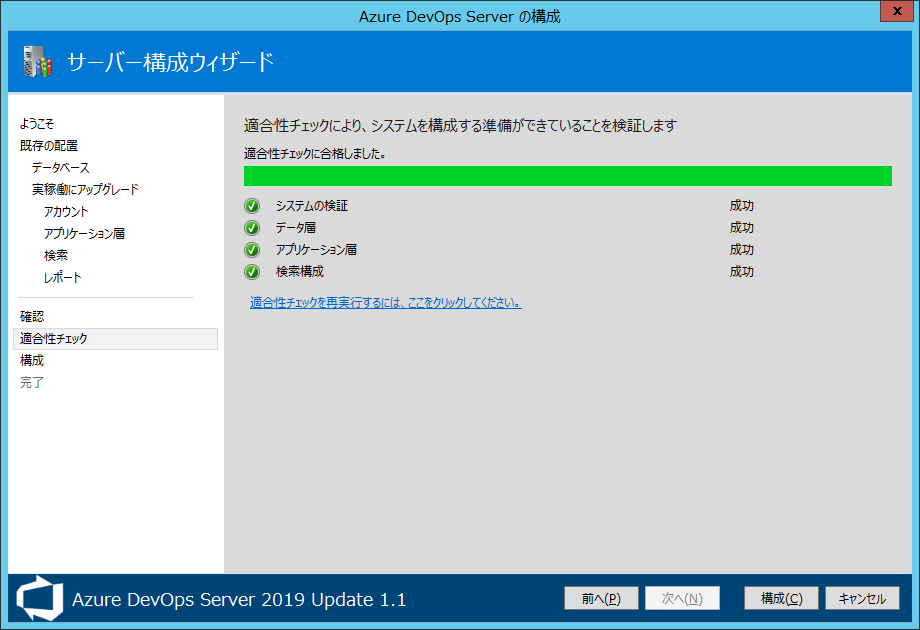Click the 次へ(N) button
Screen dimensions: 920x630
(682, 598)
